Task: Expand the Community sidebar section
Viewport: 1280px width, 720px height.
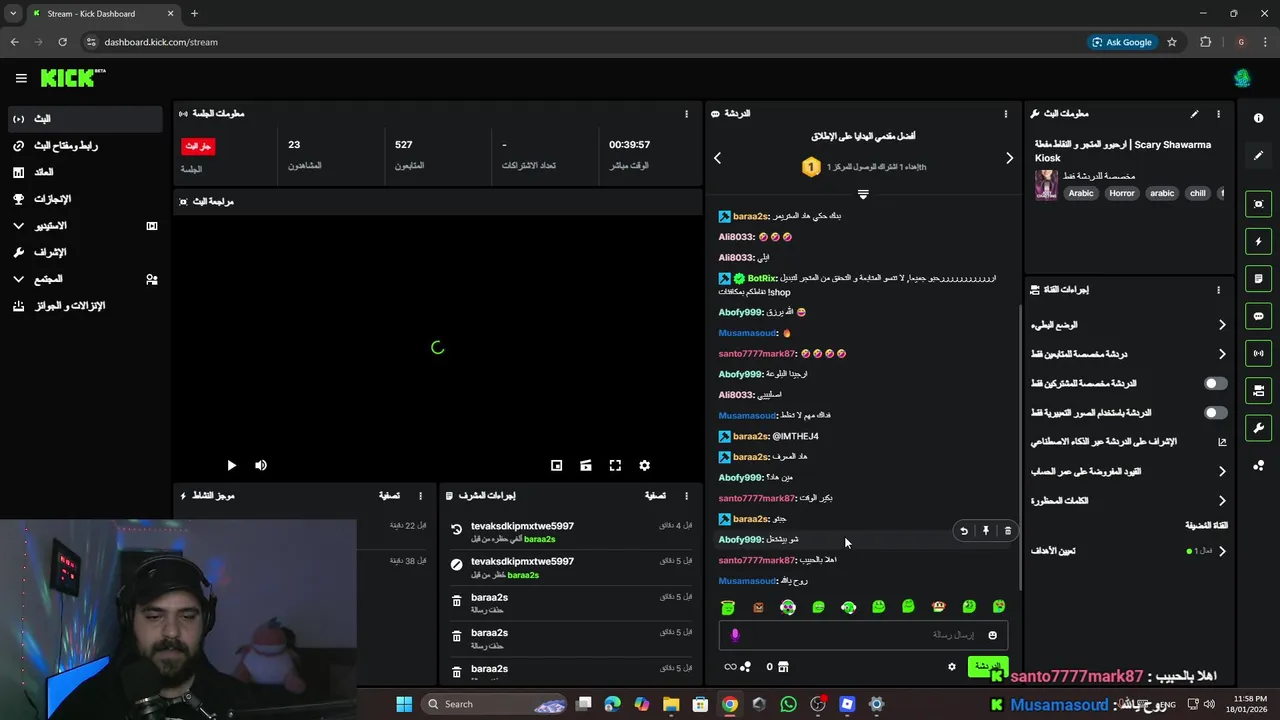Action: point(83,279)
